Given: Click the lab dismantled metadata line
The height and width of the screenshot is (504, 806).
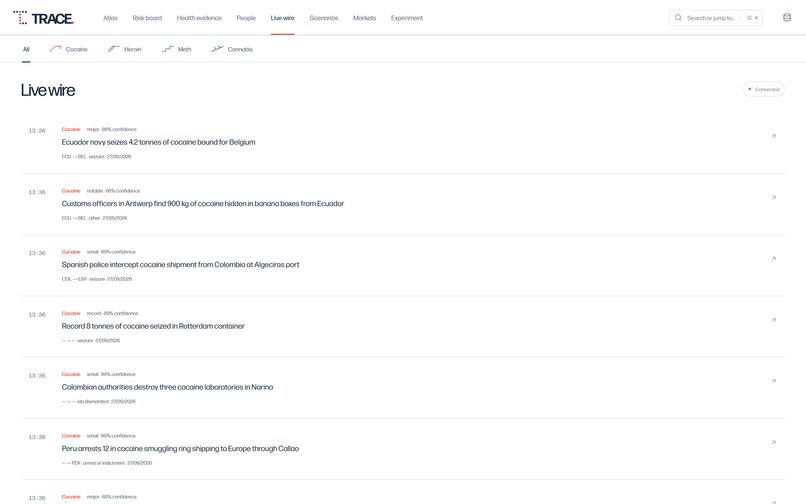Looking at the screenshot, I should [x=99, y=402].
